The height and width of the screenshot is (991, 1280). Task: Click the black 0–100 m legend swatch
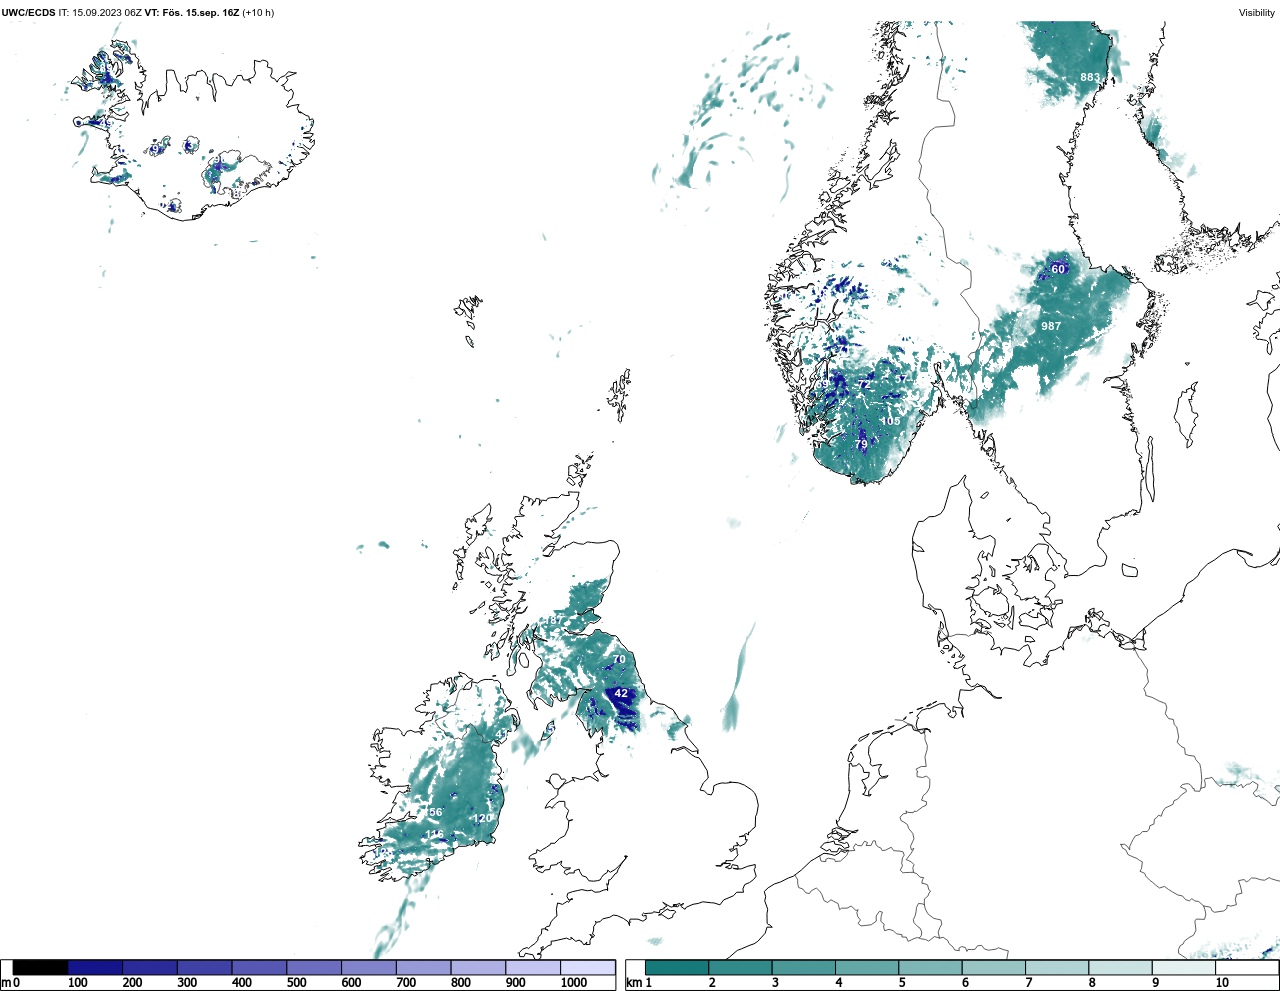pyautogui.click(x=41, y=967)
